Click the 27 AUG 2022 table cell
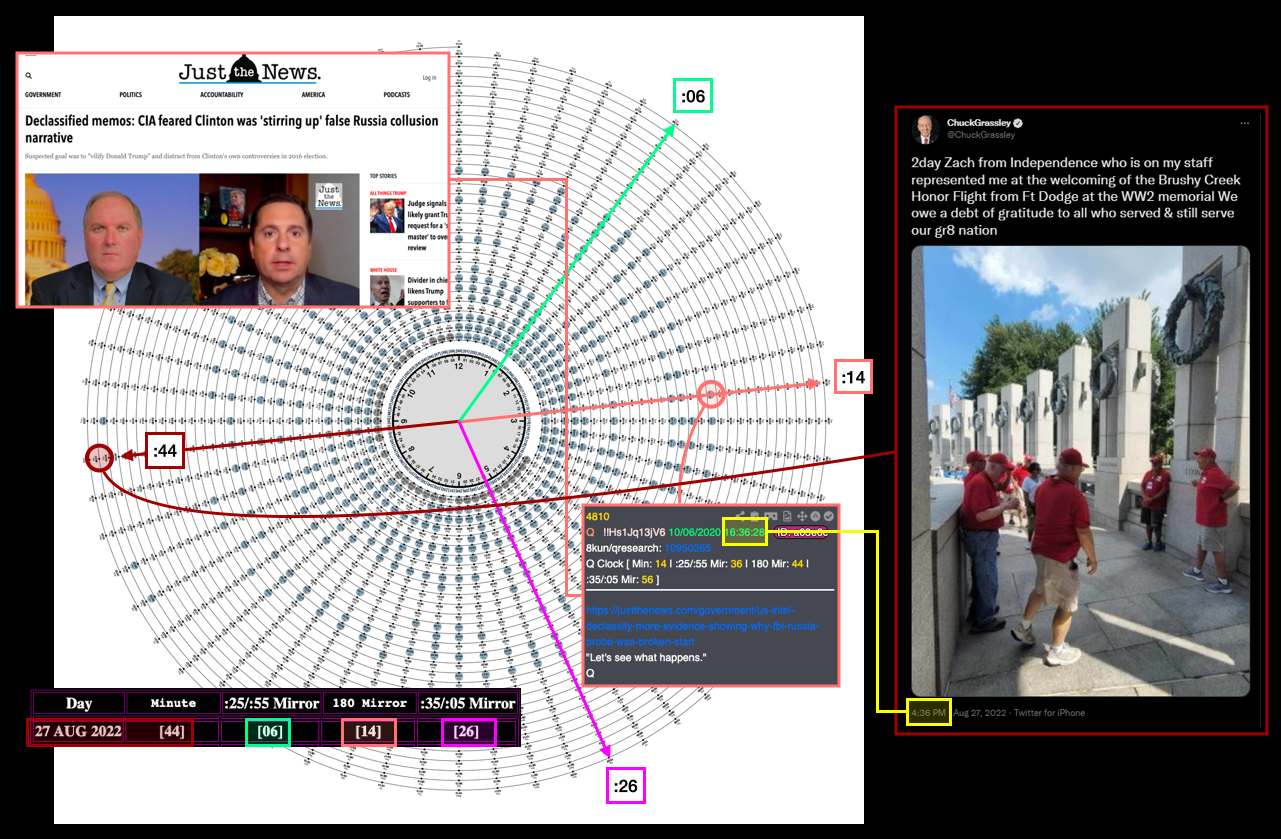Screen dimensions: 1281x839 pyautogui.click(x=78, y=732)
